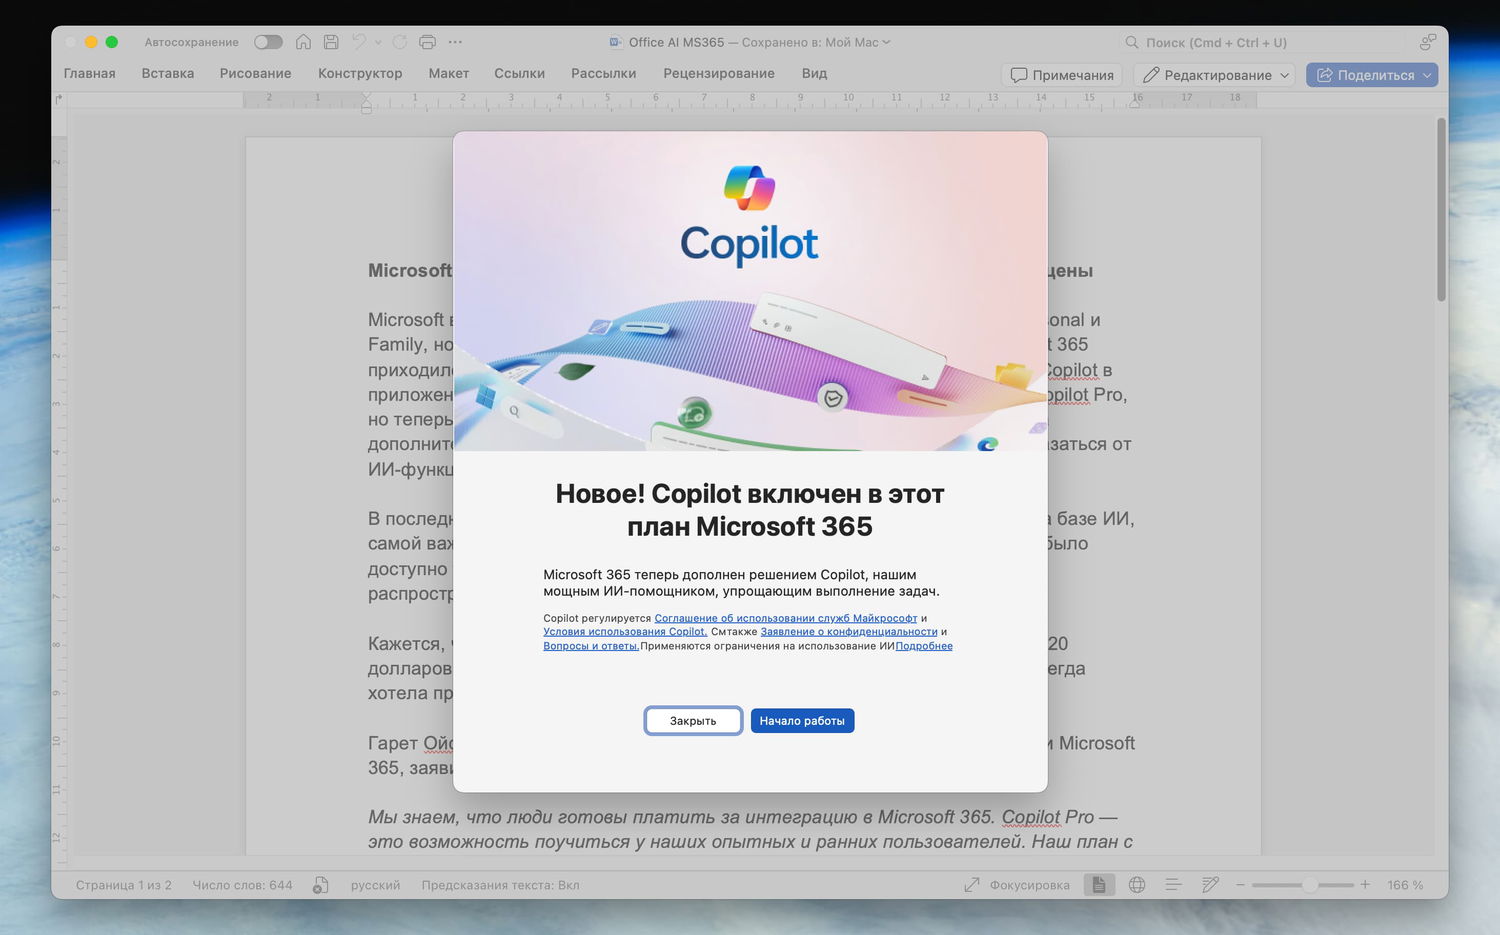Screen dimensions: 1500x935
Task: Open the Примечания comments panel
Action: (1061, 74)
